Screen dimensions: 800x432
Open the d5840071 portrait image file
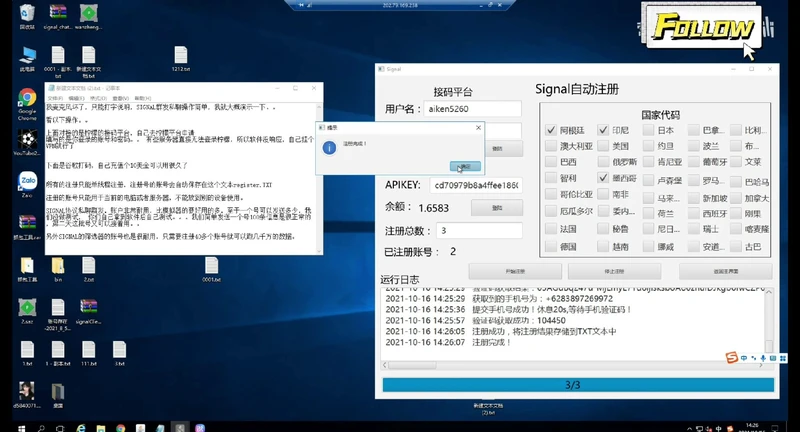pos(27,395)
